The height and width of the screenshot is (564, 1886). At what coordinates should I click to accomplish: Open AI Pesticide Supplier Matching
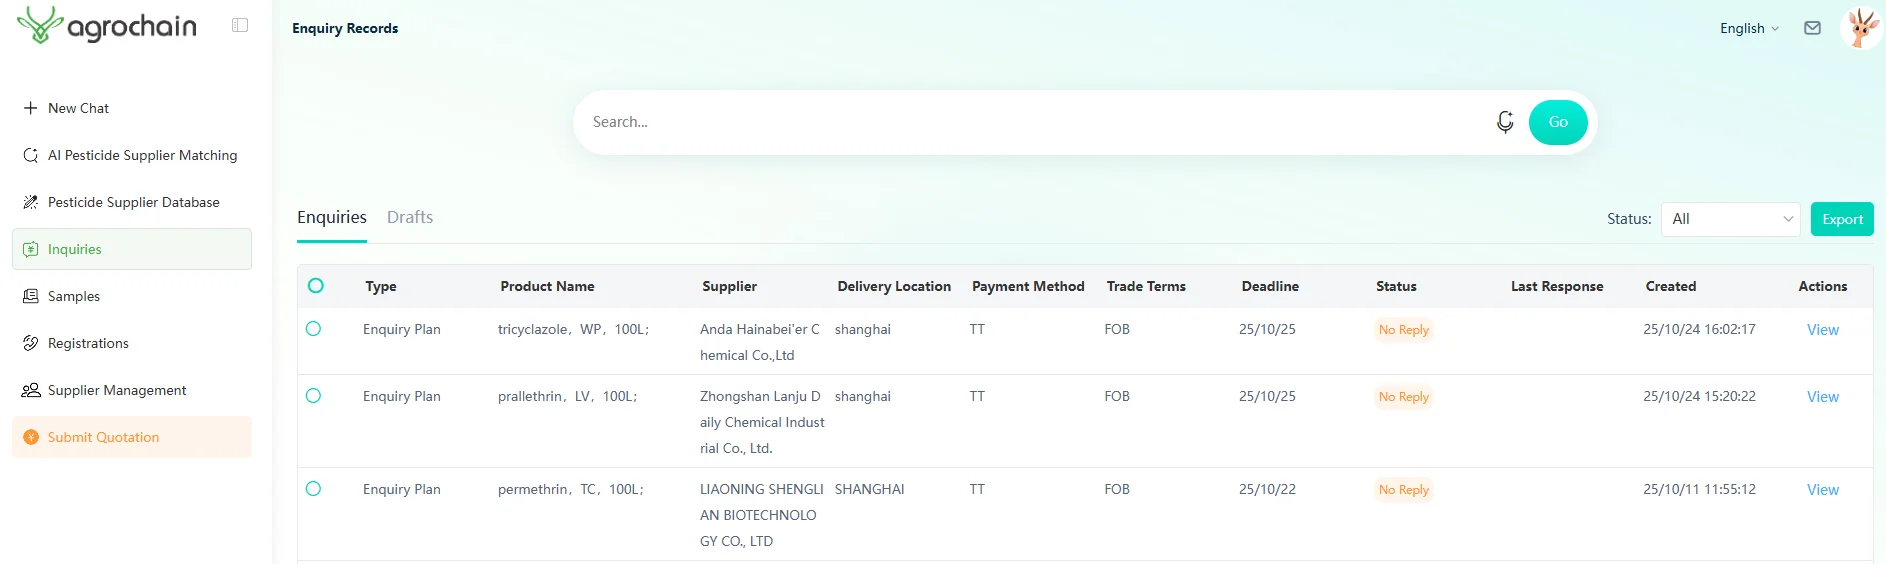142,155
